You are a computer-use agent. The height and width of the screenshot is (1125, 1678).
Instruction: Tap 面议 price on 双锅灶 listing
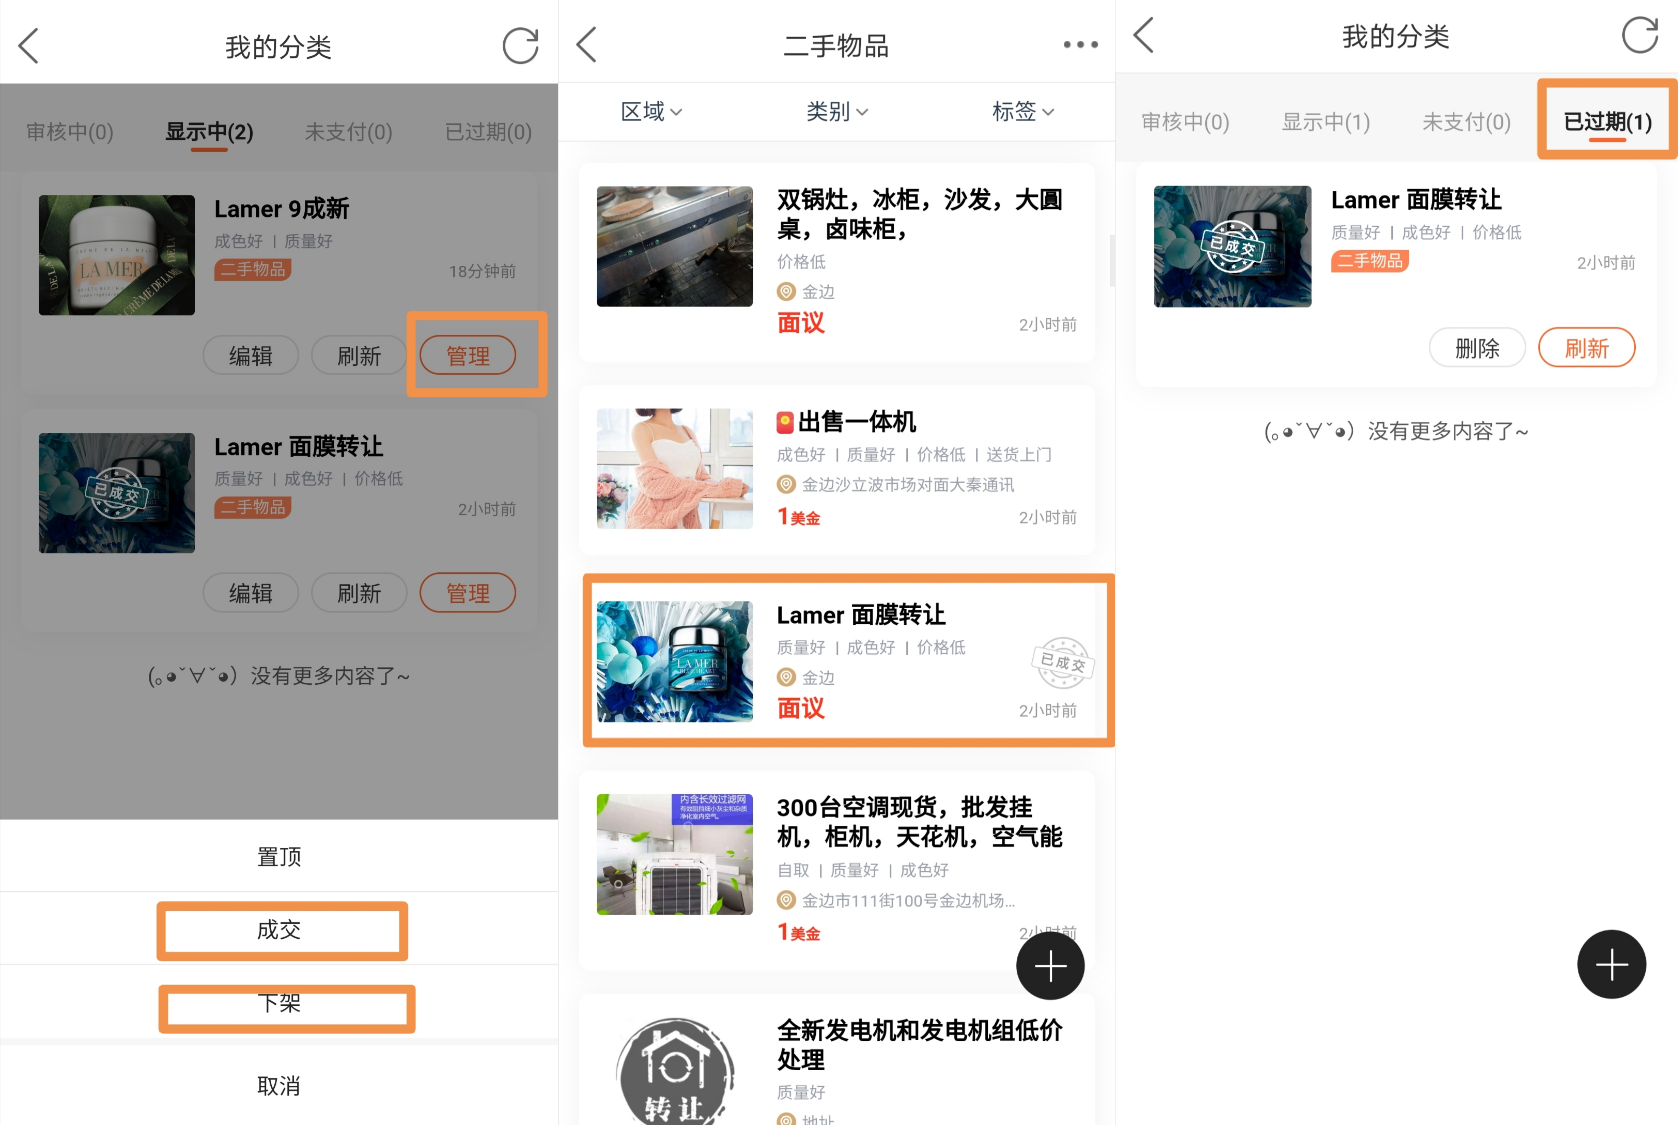[x=801, y=323]
